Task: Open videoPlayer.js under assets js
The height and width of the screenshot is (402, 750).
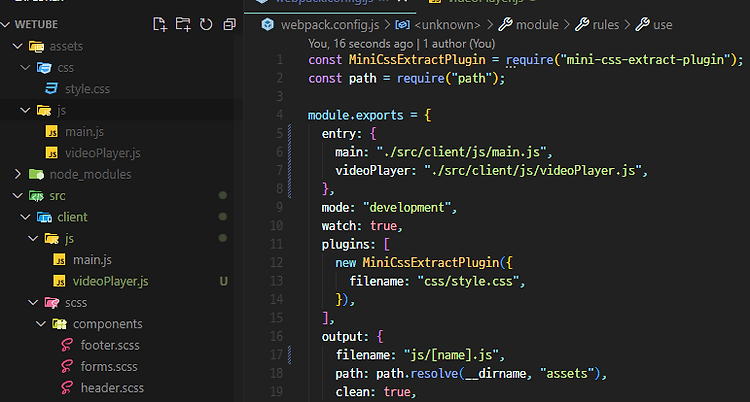Action: [x=103, y=153]
